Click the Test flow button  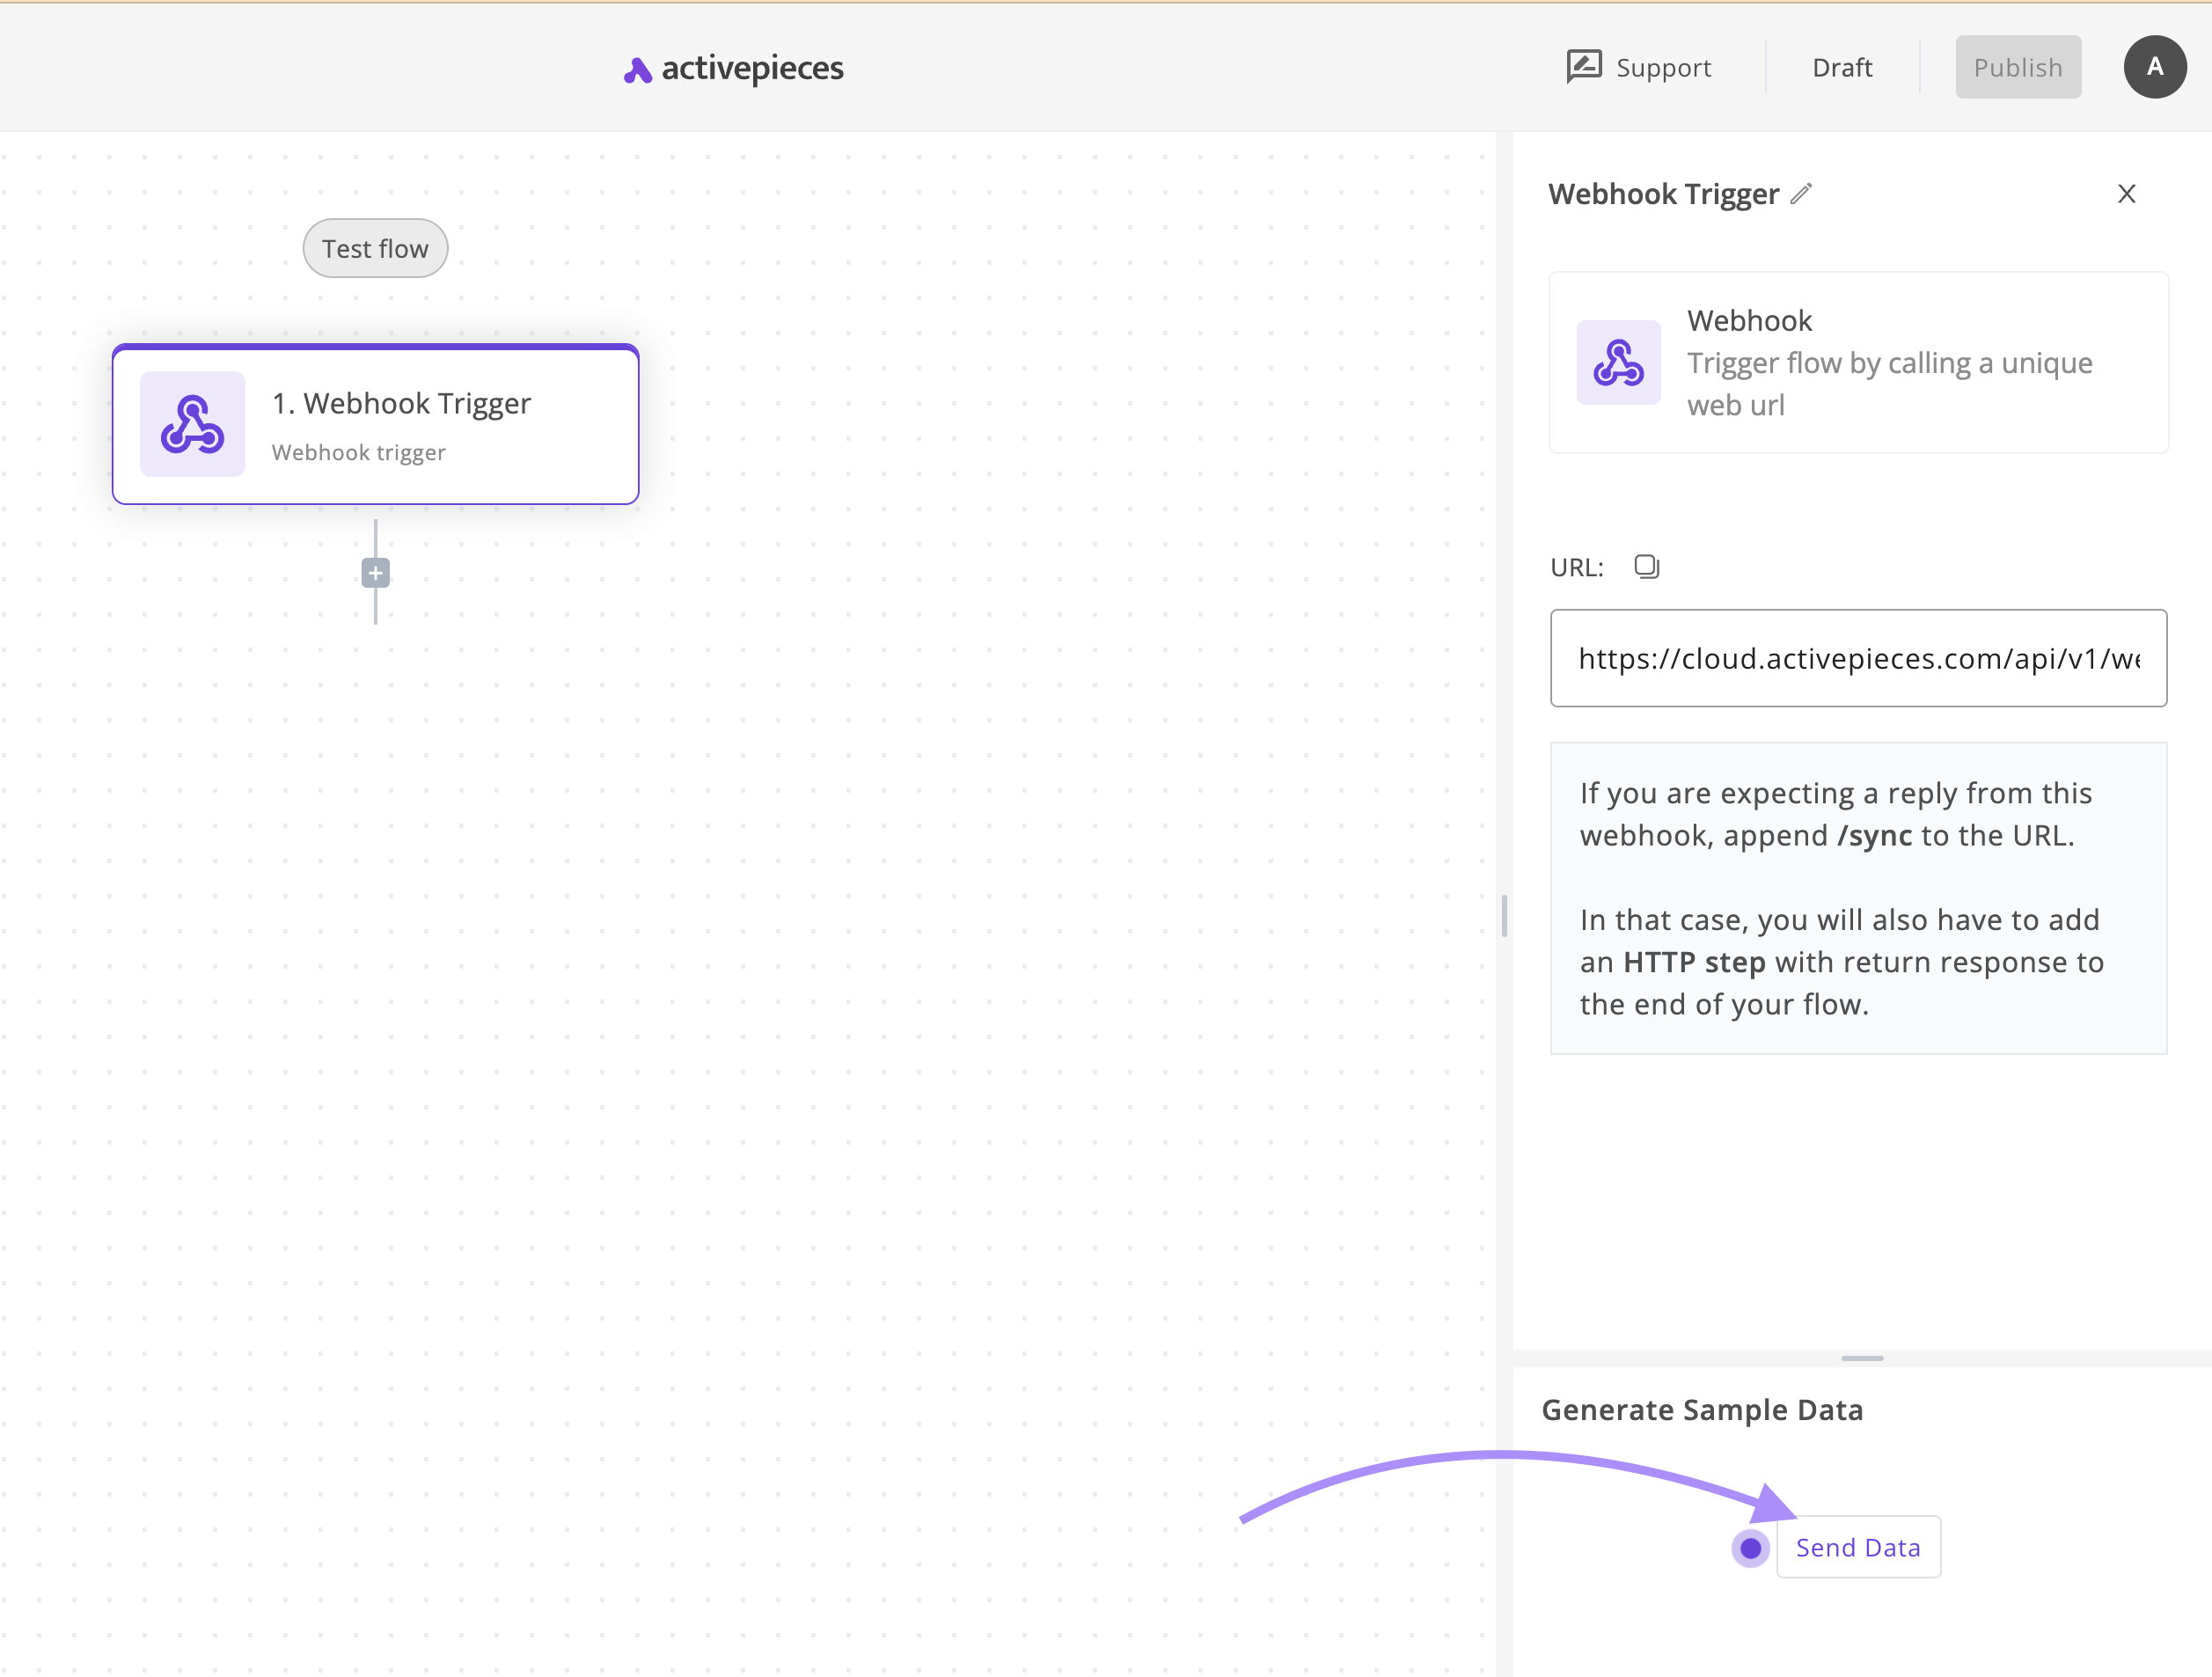pyautogui.click(x=375, y=248)
